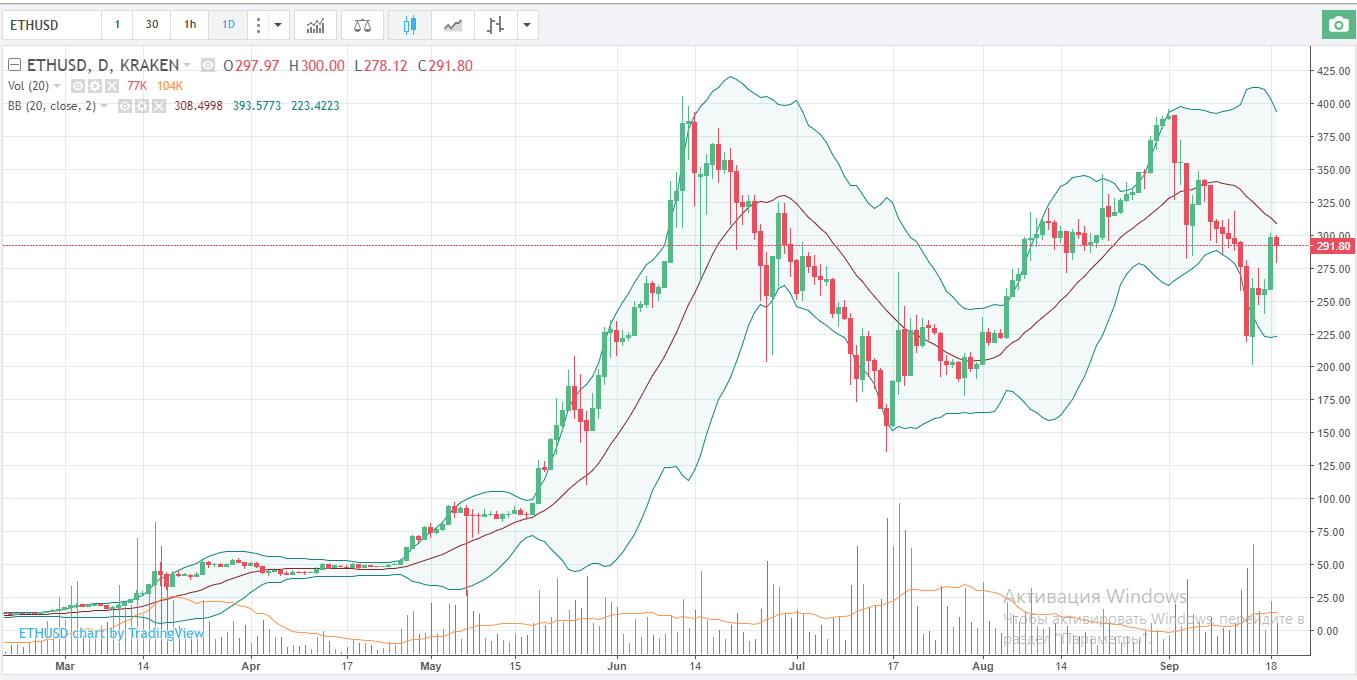Open the ETHUSD chart by TradingView link
Viewport: 1357px width, 680px height.
click(x=111, y=633)
